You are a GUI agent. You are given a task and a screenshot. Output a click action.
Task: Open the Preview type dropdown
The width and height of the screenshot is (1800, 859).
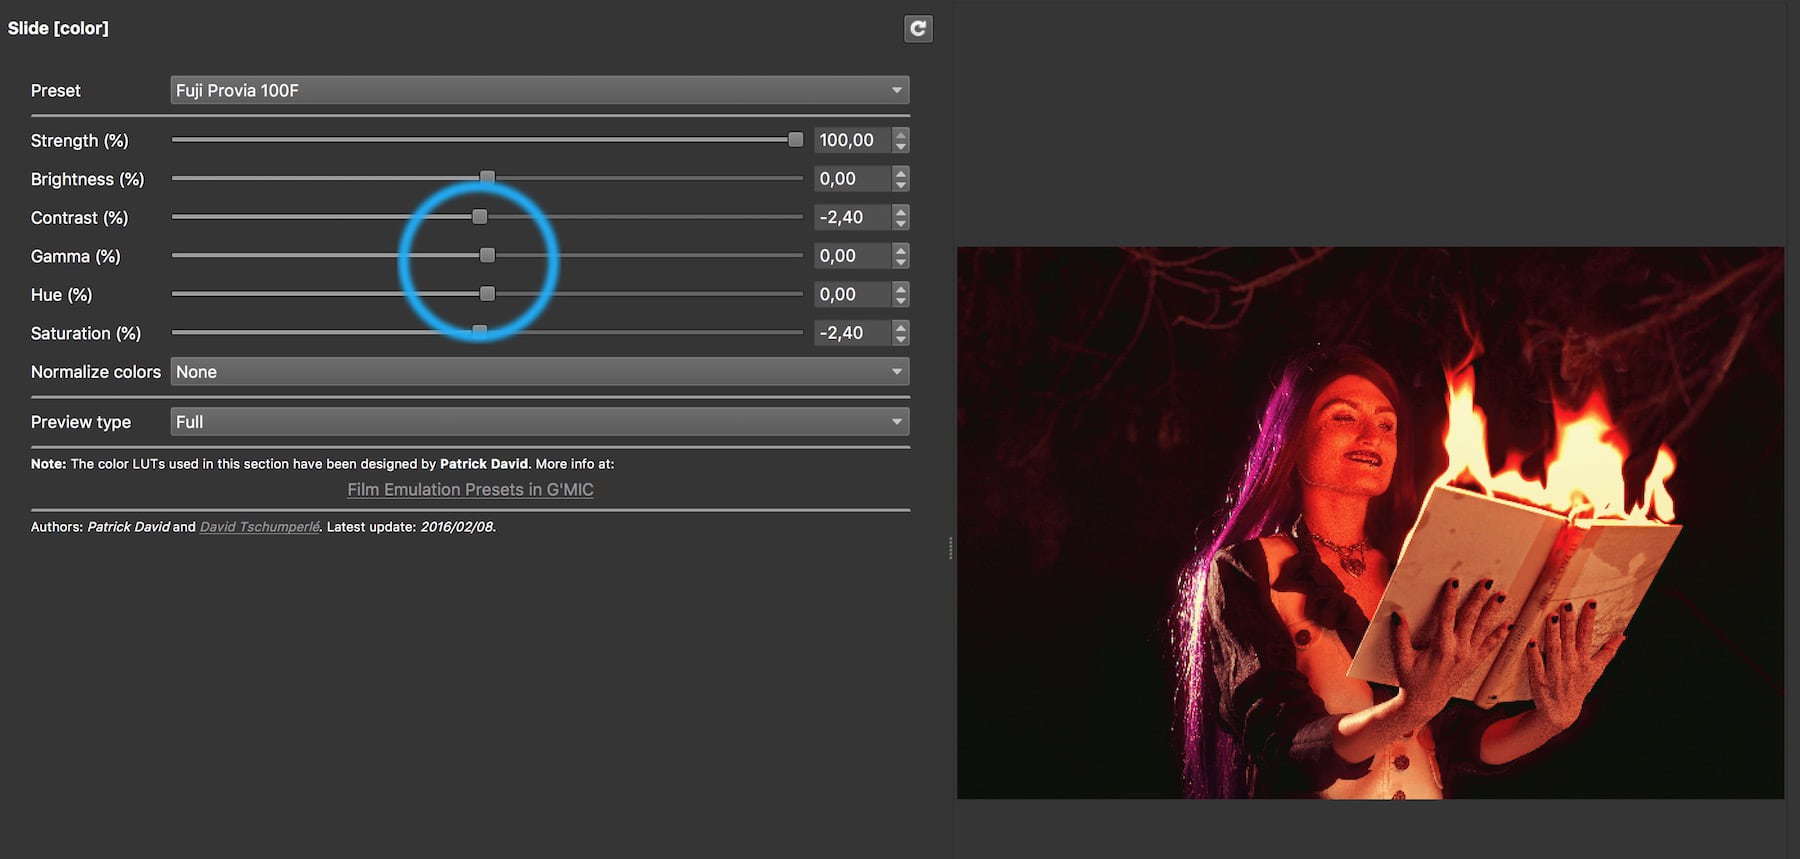[539, 422]
